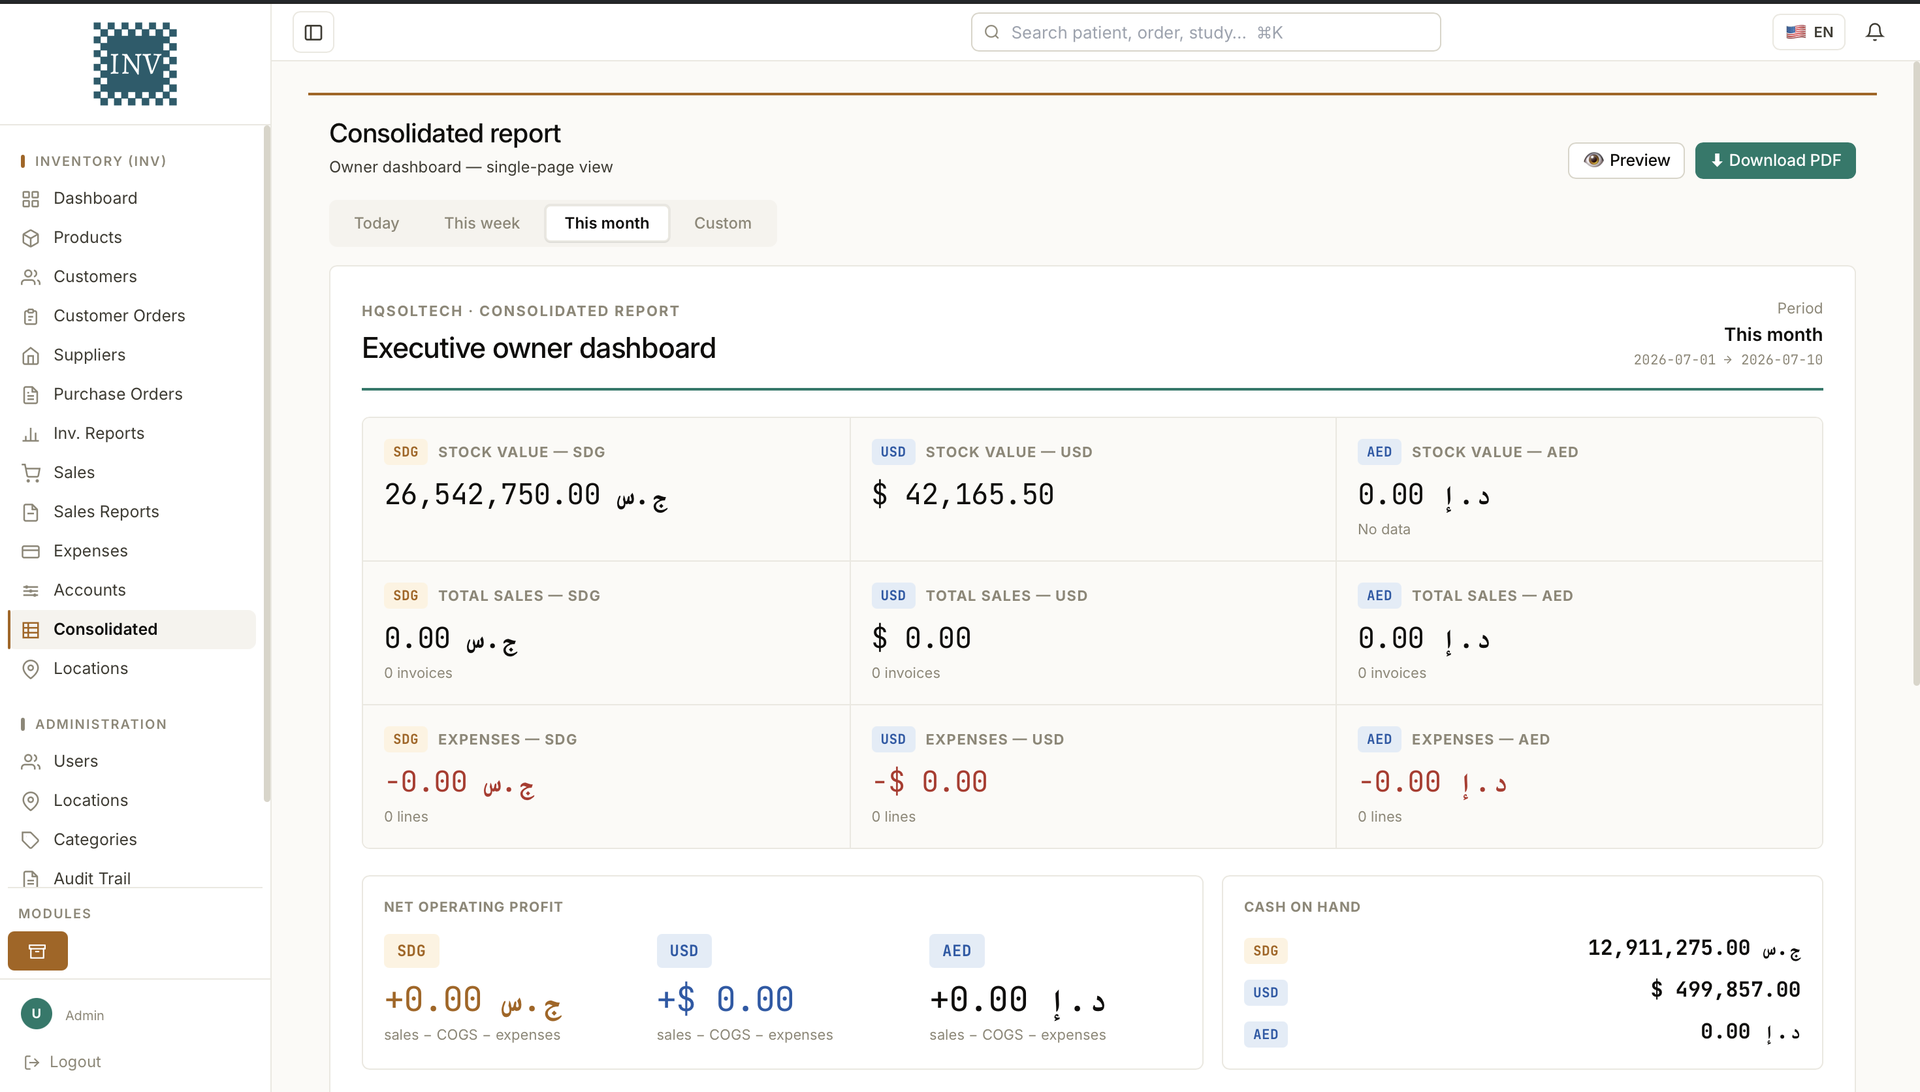
Task: Click the Products box icon
Action: pos(31,238)
